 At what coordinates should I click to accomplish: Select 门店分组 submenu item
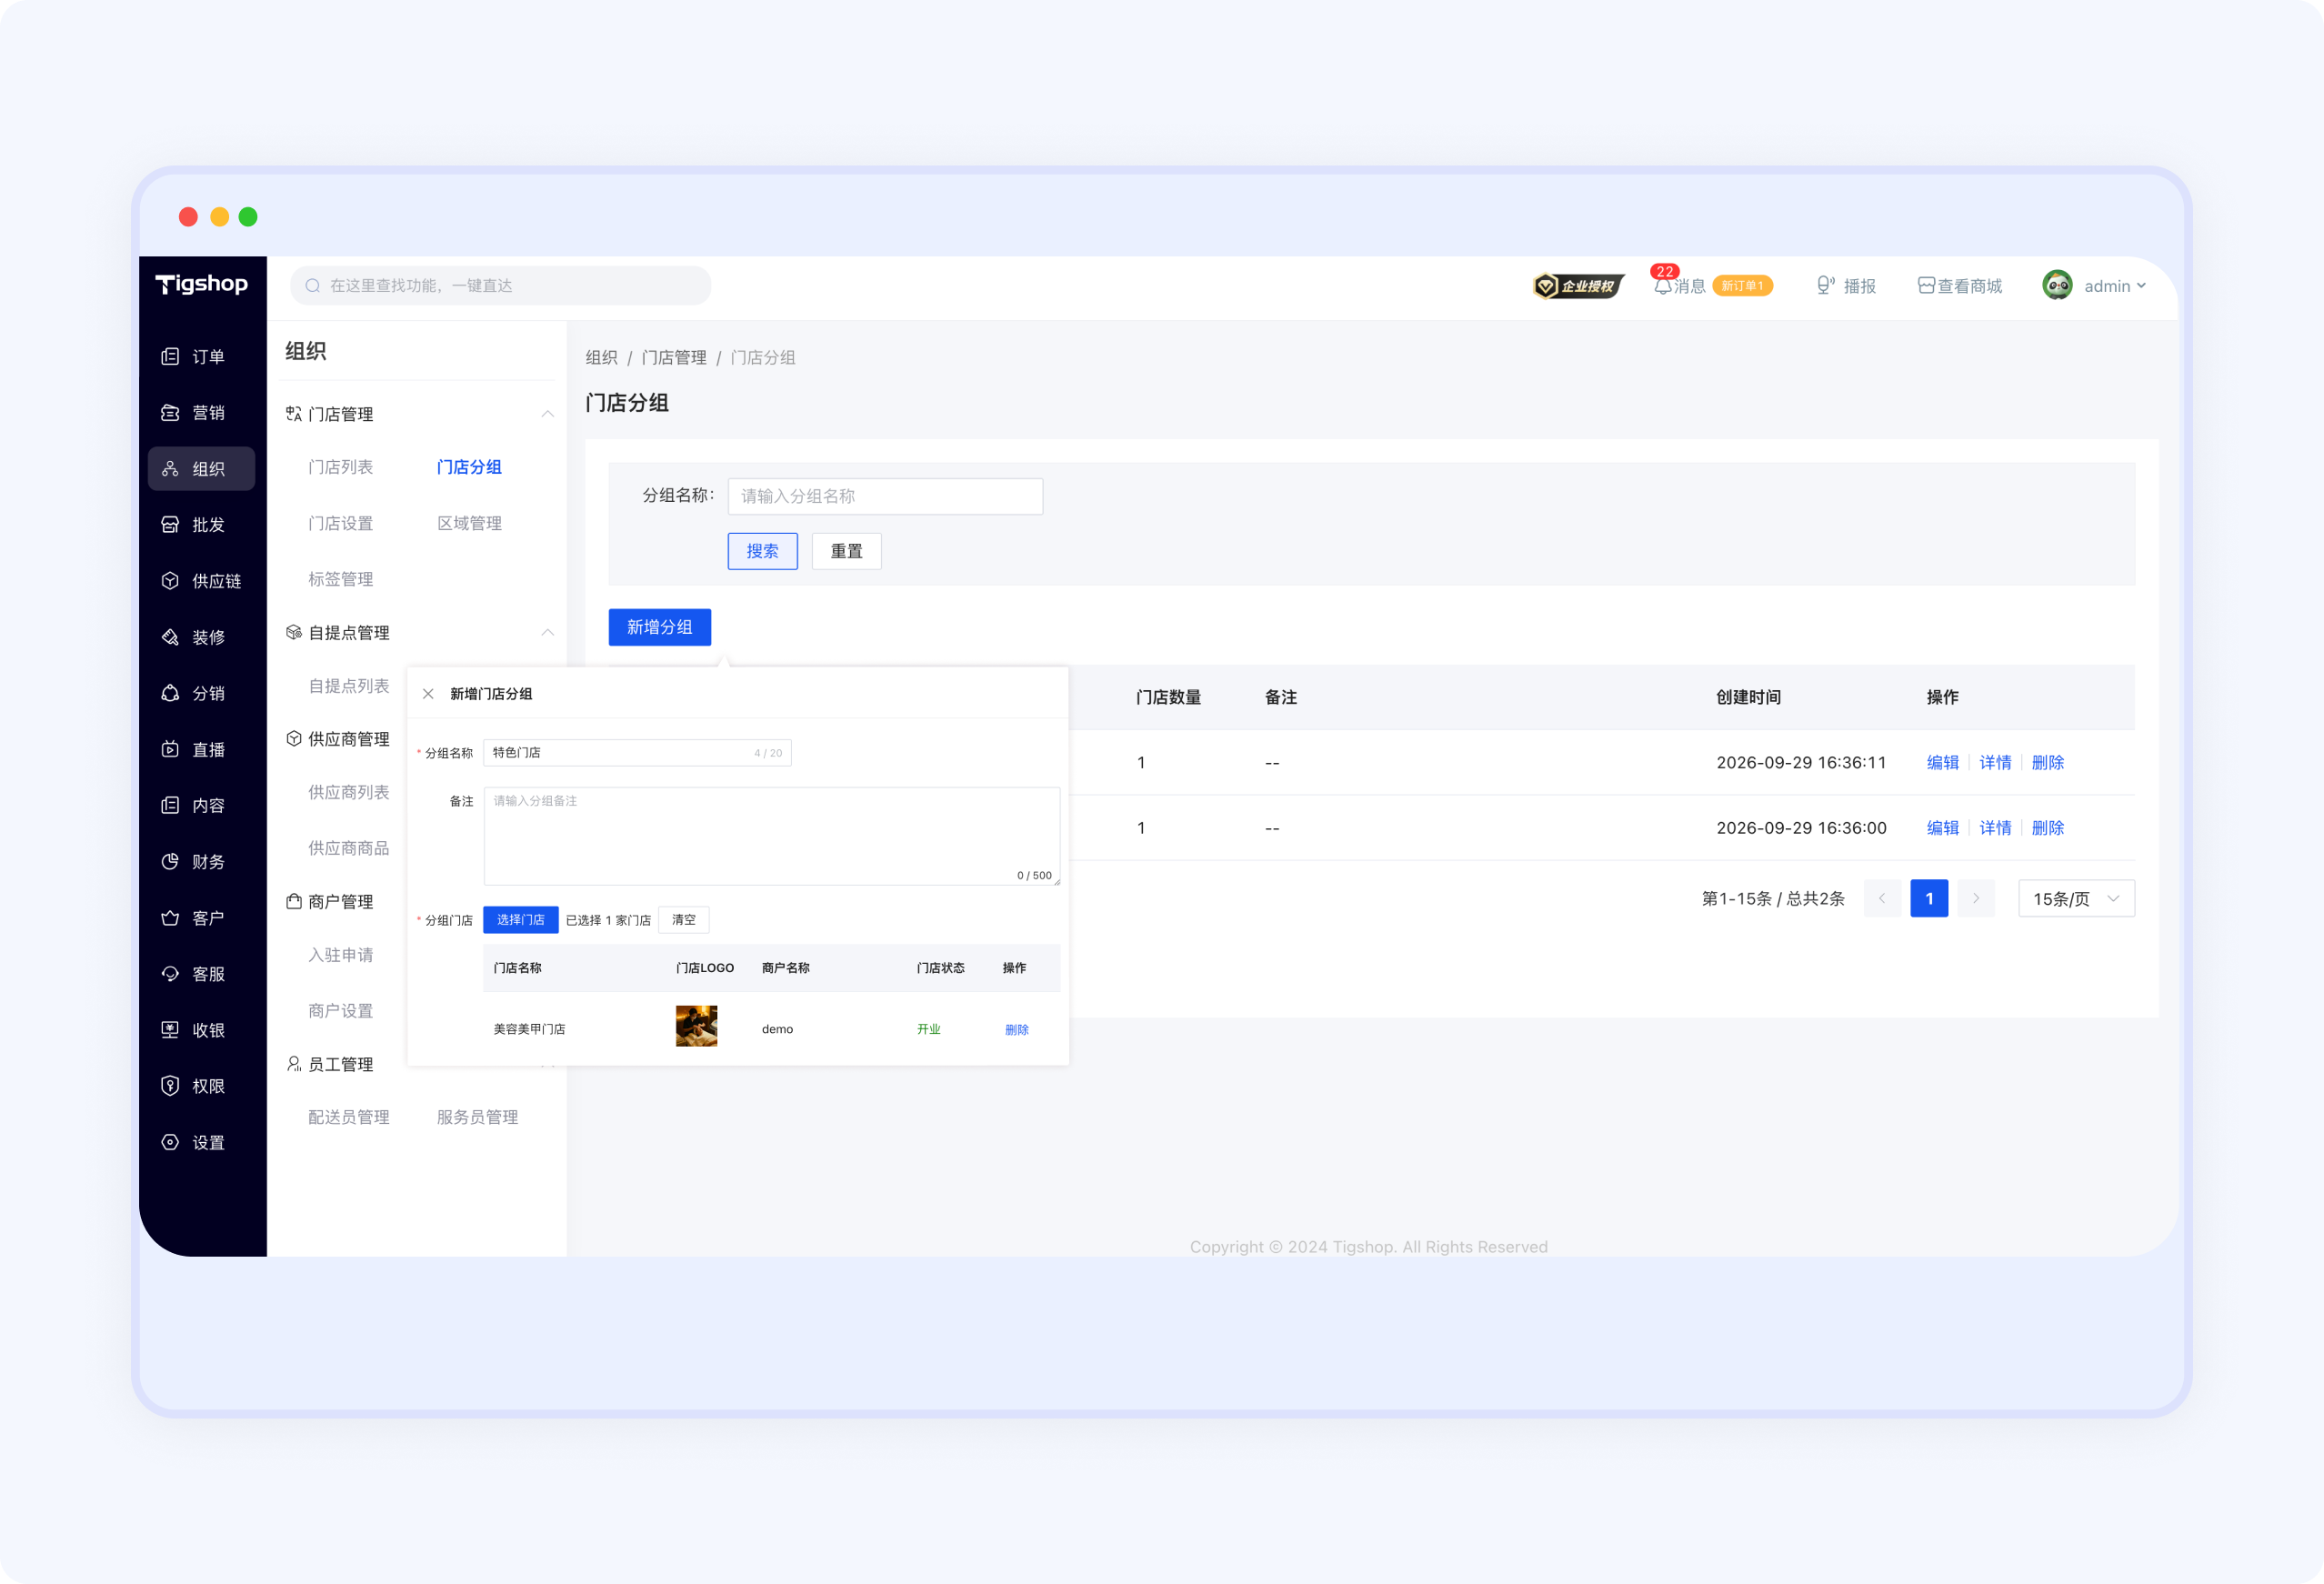pos(469,467)
